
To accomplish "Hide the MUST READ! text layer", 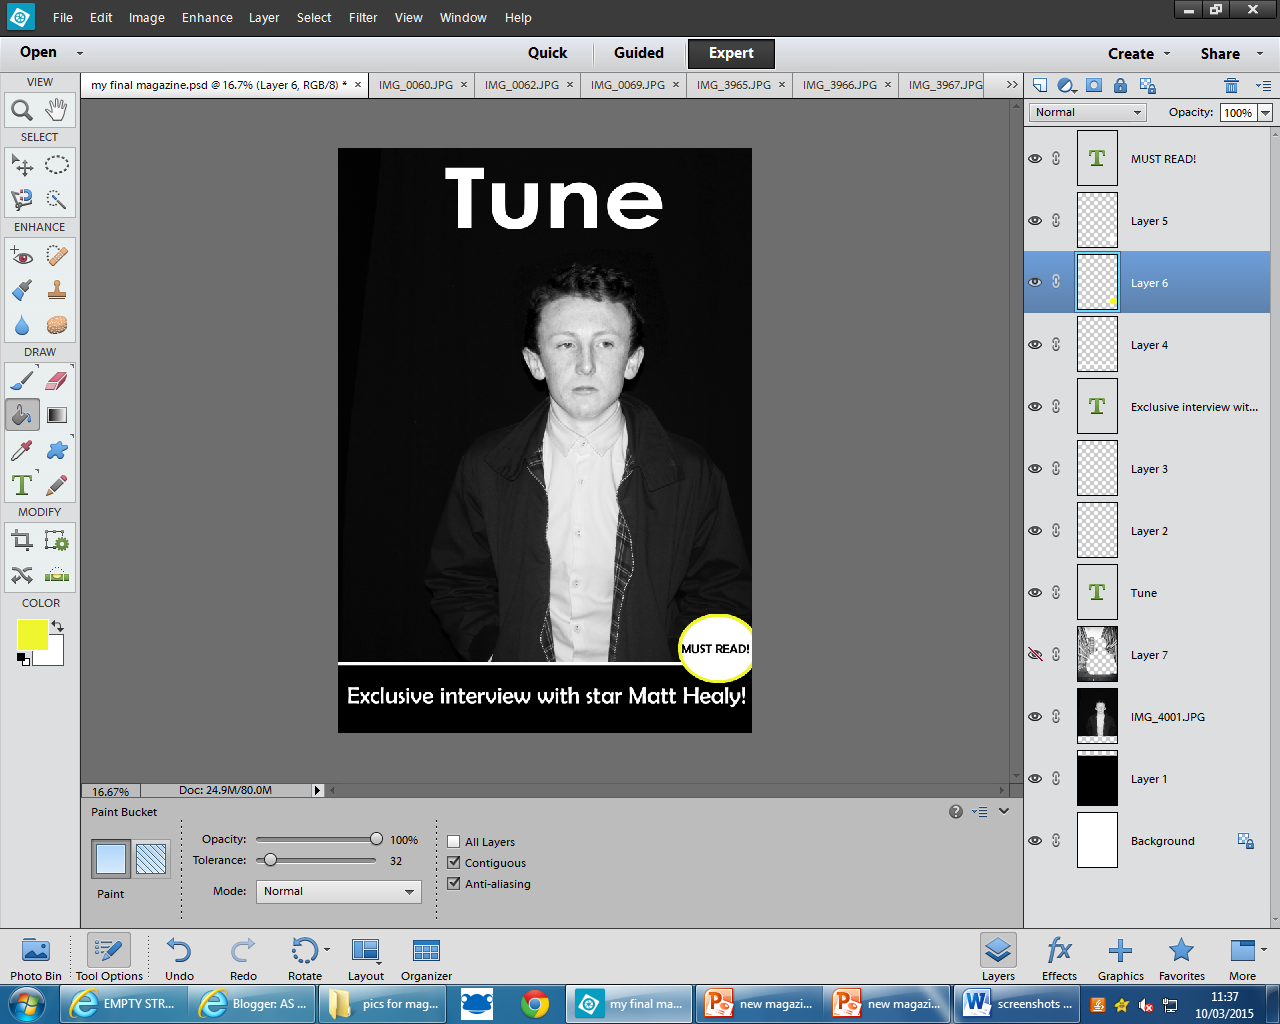I will (x=1035, y=159).
